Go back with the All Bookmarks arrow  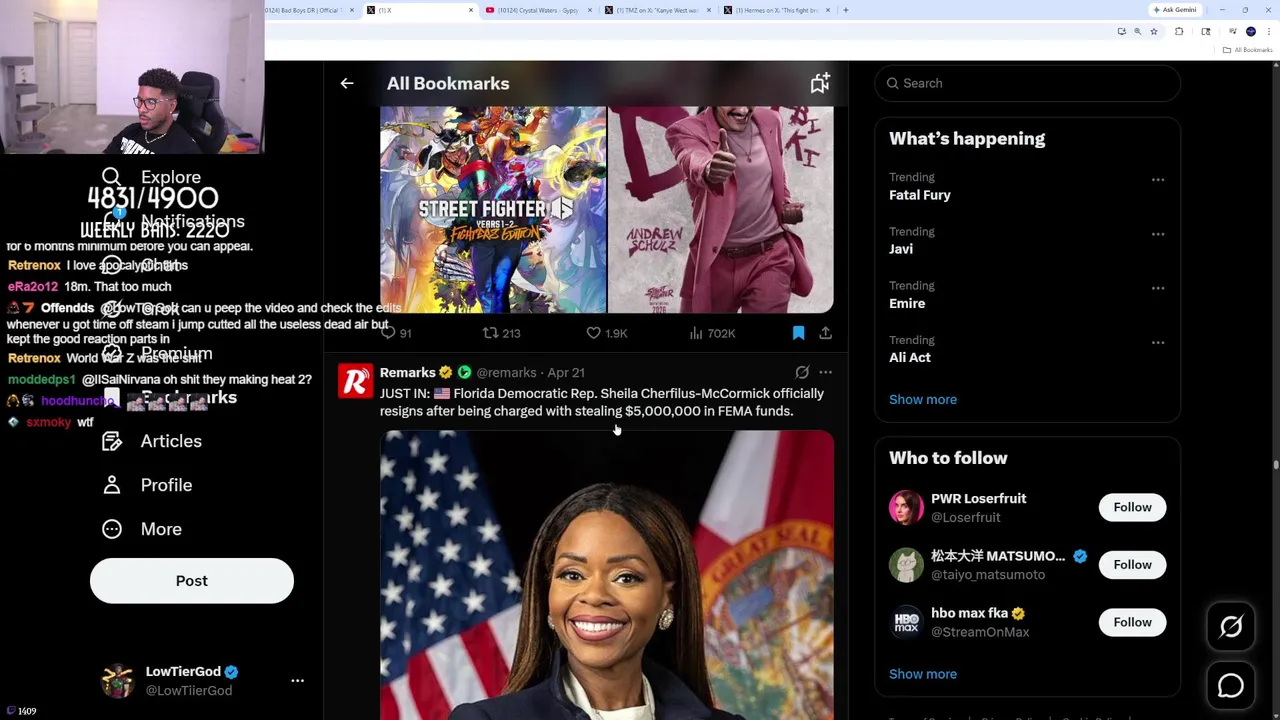(x=347, y=84)
